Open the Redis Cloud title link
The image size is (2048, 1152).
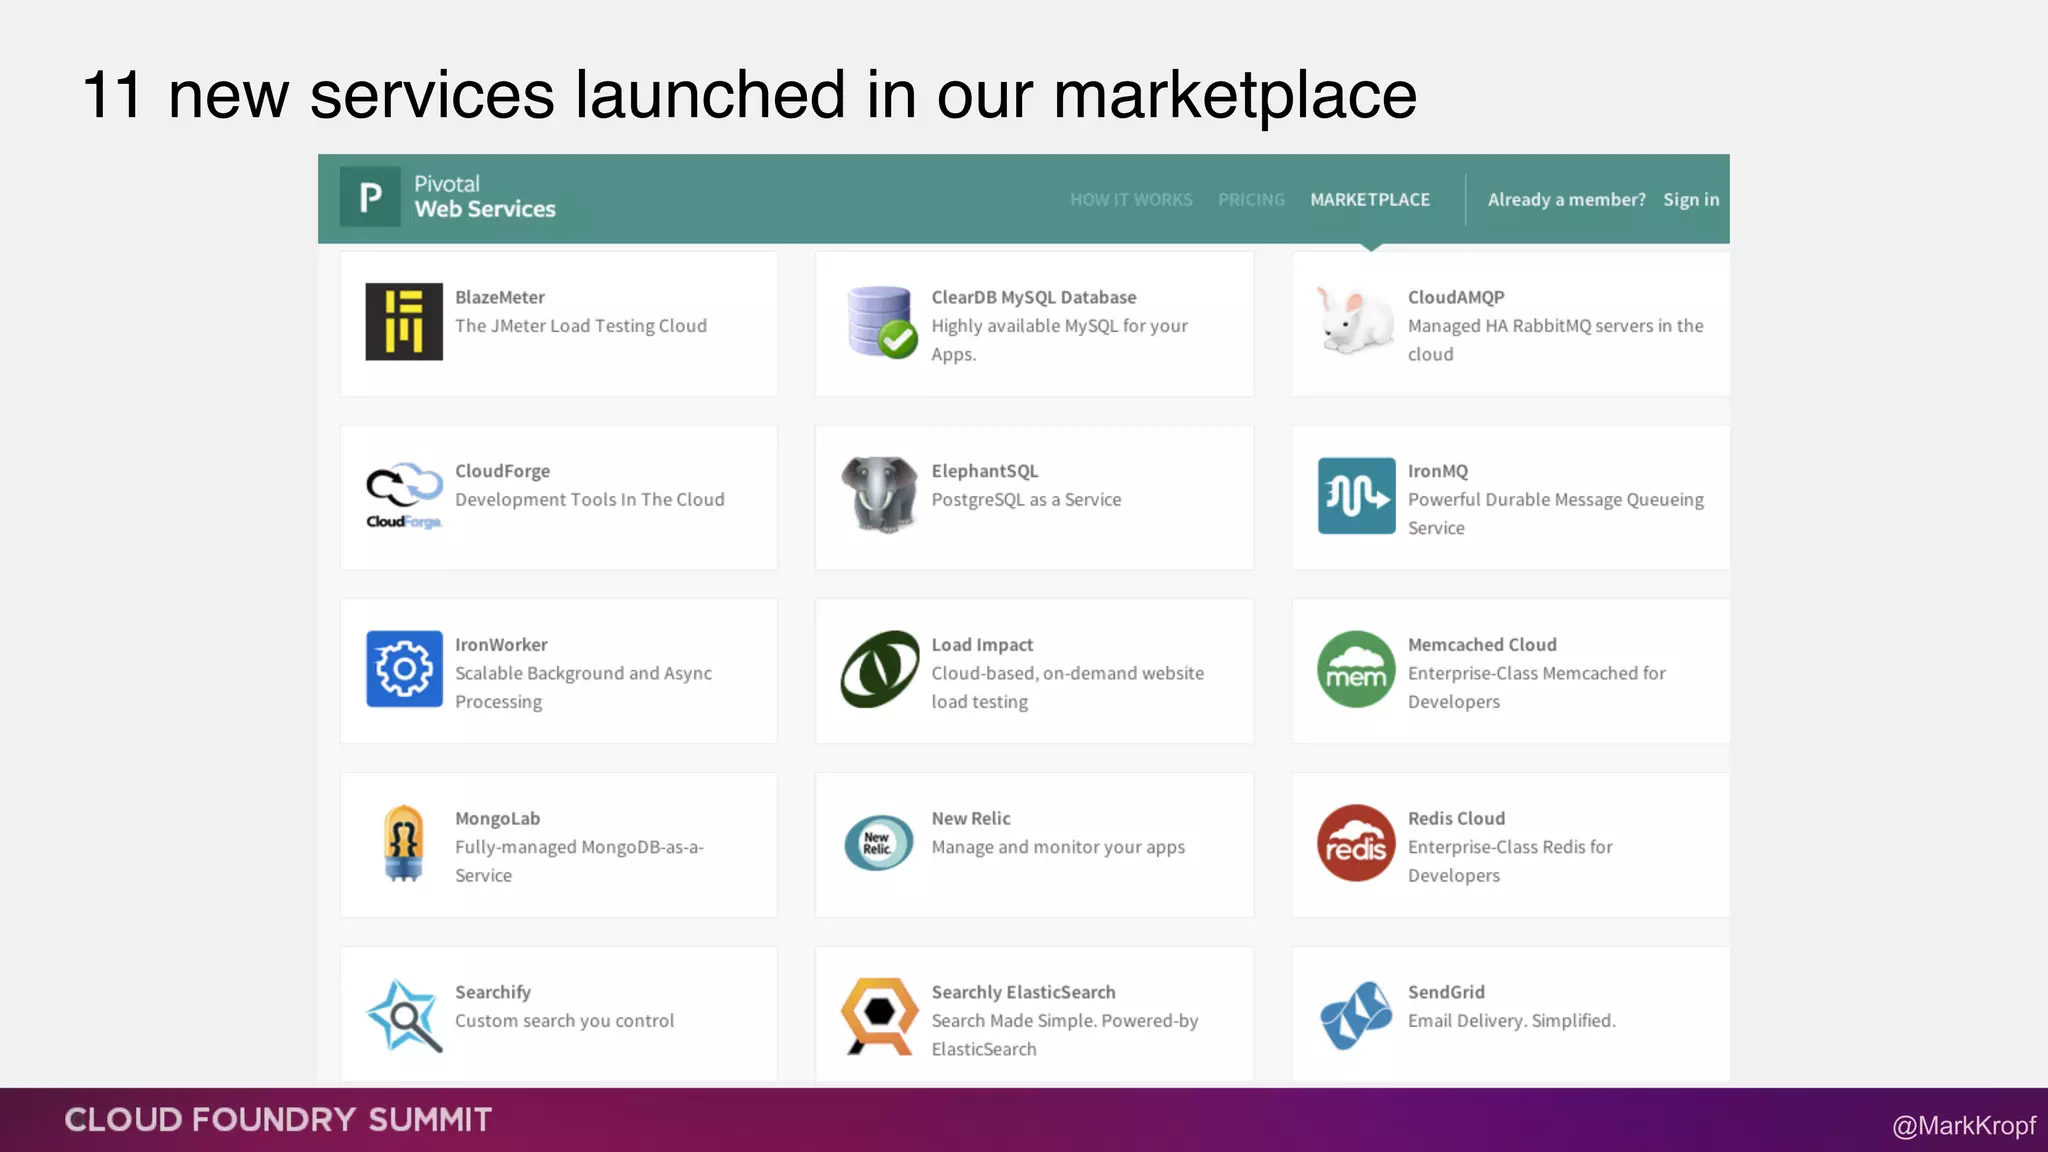pos(1456,818)
